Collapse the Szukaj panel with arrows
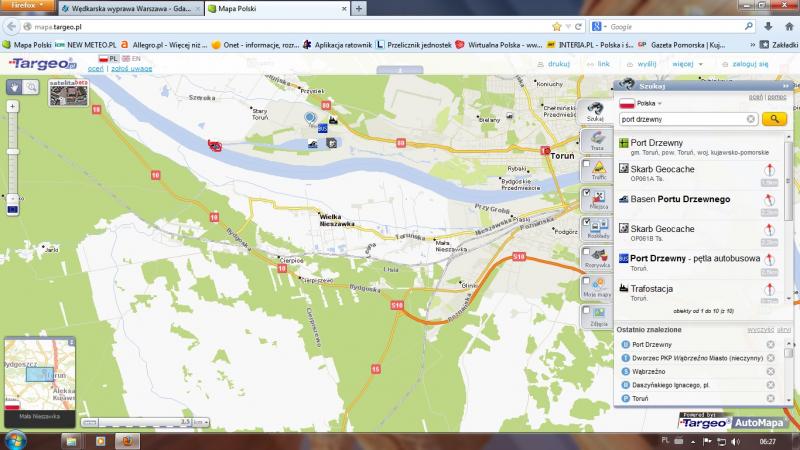800x450 pixels. point(786,86)
